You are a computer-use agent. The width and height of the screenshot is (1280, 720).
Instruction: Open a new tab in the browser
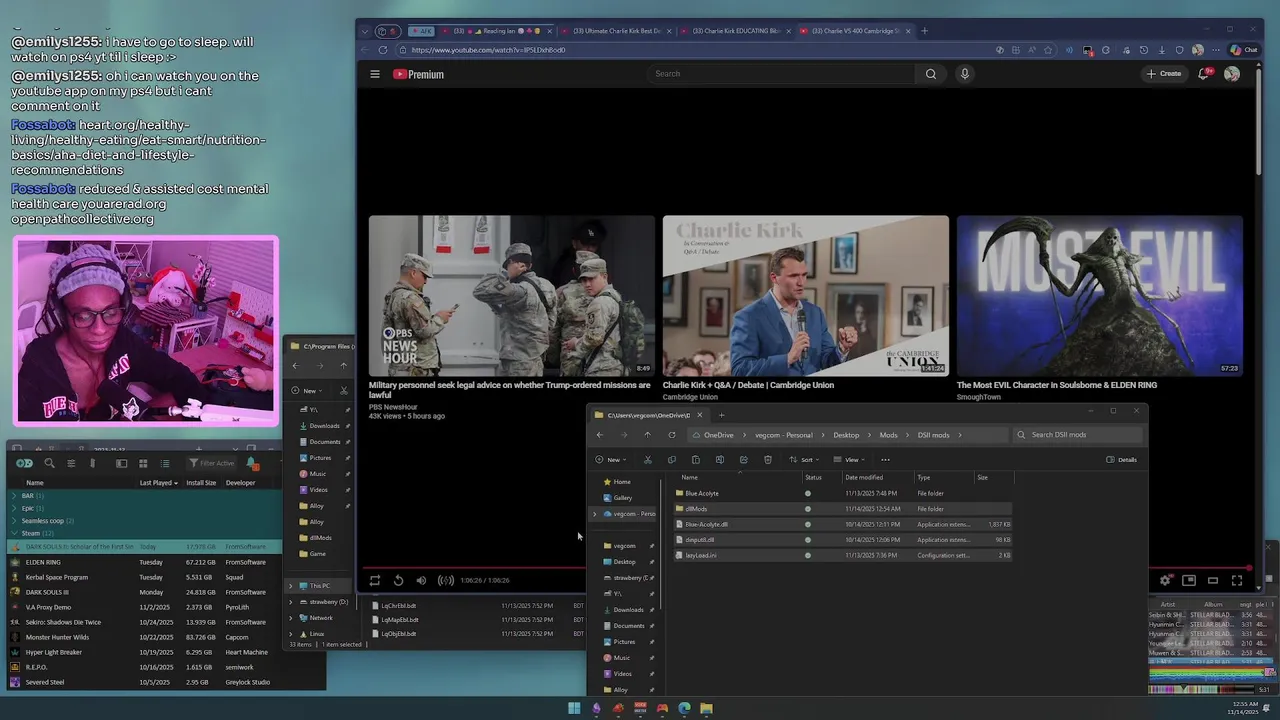tap(924, 31)
